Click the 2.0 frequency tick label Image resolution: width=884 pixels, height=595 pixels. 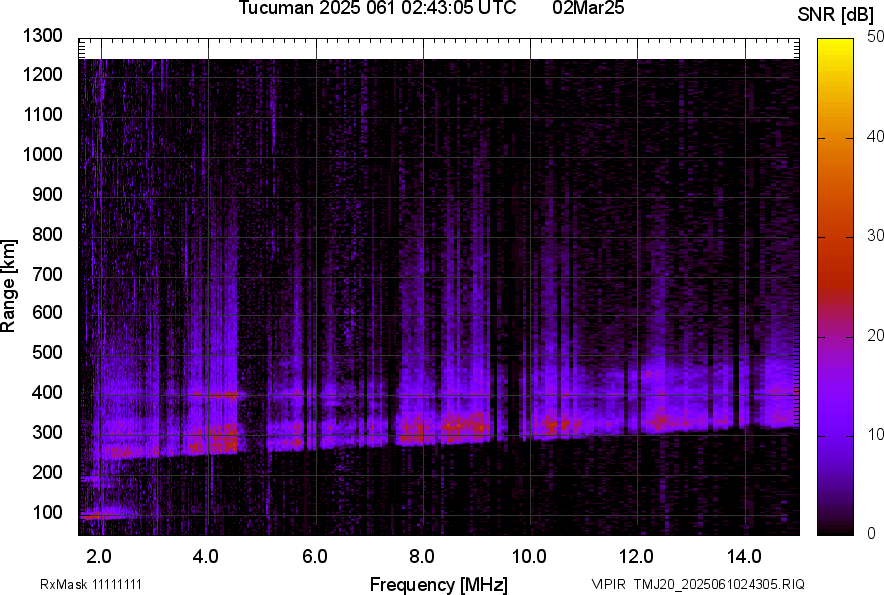click(x=99, y=555)
